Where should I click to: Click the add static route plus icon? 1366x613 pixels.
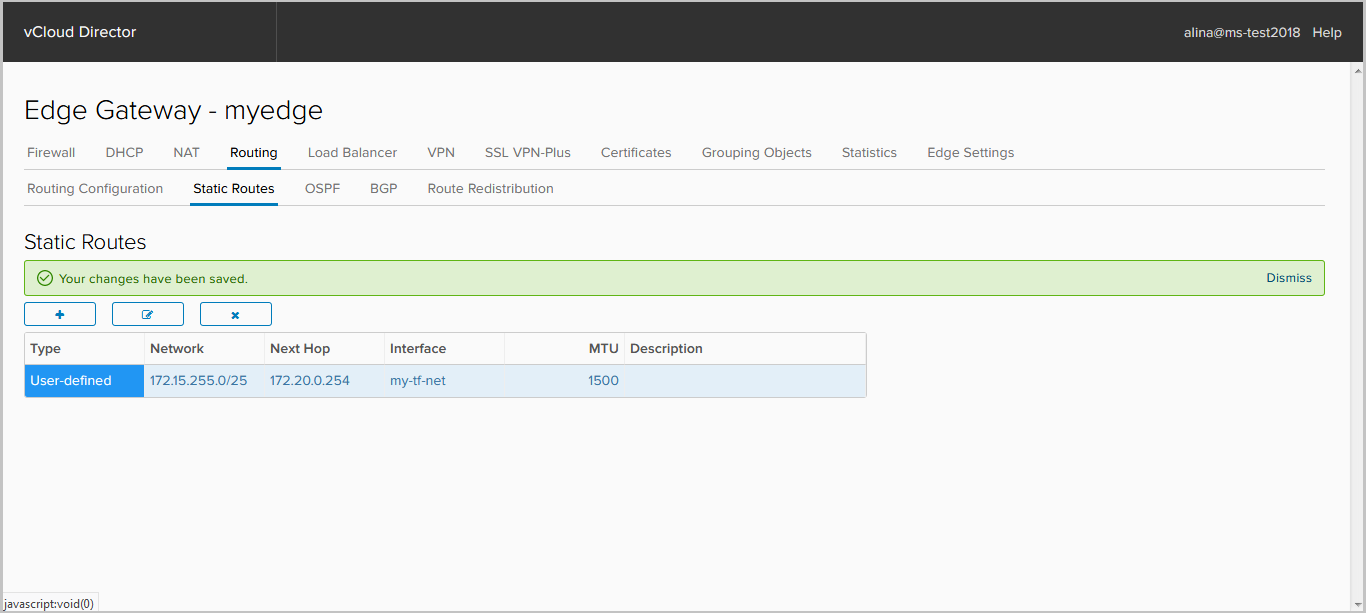coord(60,314)
